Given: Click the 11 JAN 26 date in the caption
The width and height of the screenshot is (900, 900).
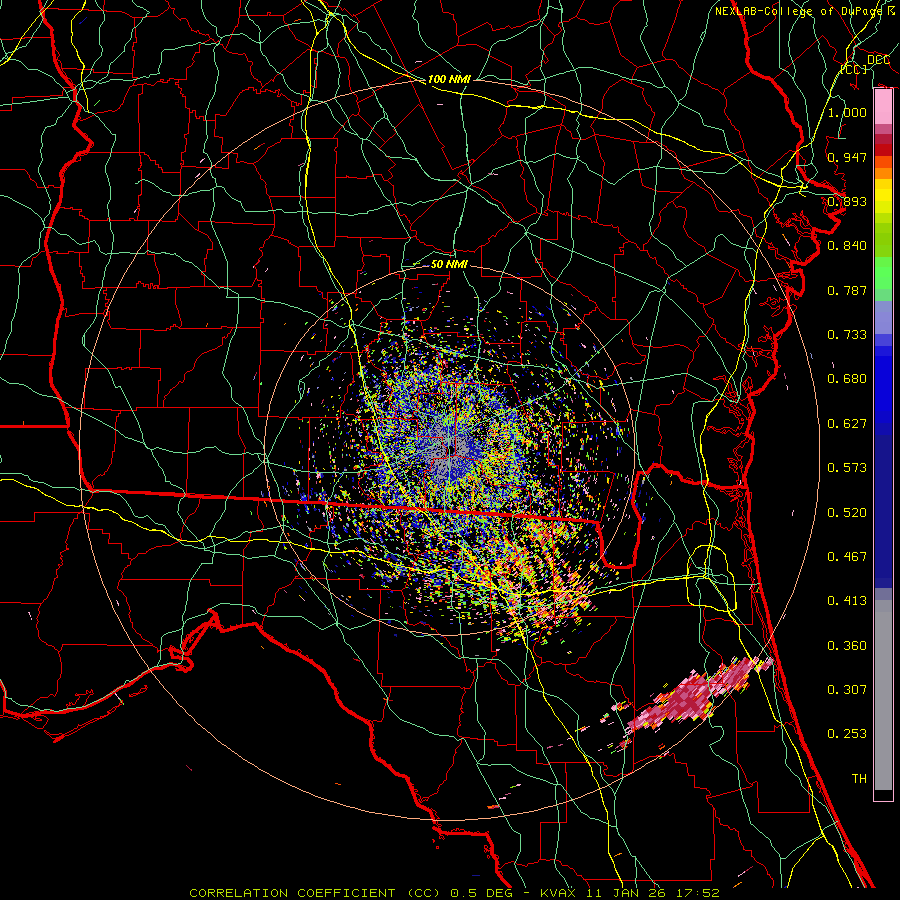Looking at the screenshot, I should tap(627, 893).
